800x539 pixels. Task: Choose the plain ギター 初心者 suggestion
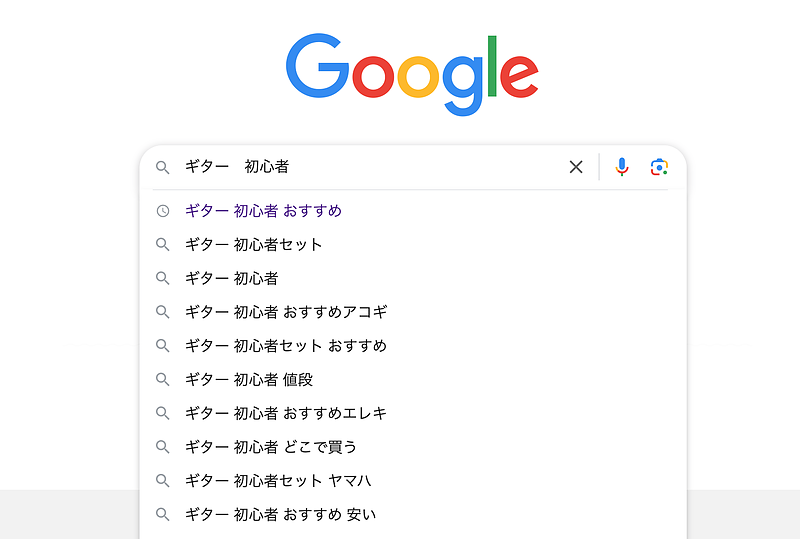point(231,278)
